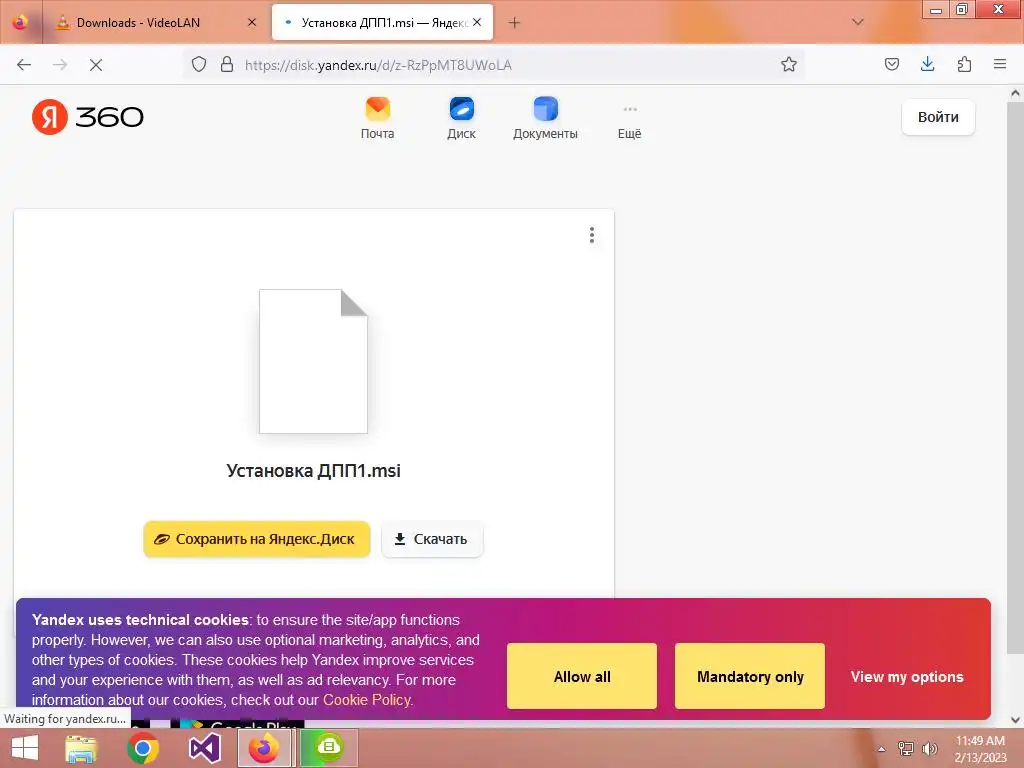
Task: Select the Установка ДПП1.msi browser tab
Action: pos(382,22)
